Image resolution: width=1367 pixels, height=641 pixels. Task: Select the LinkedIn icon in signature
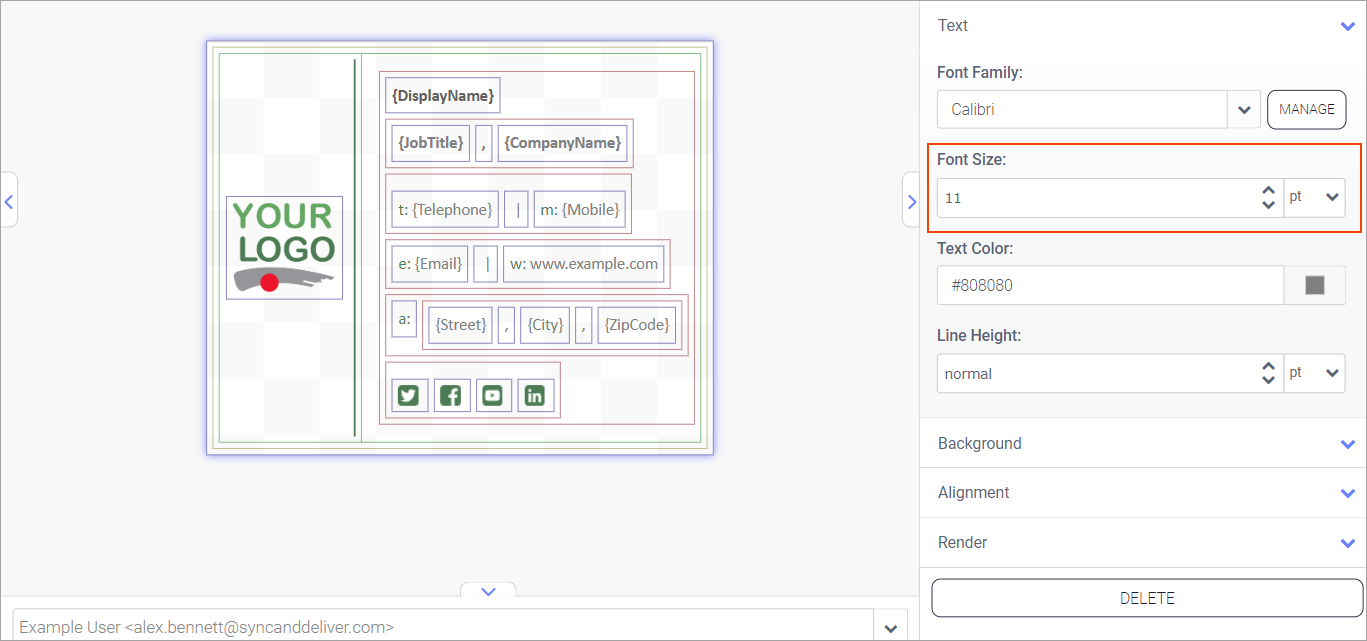pyautogui.click(x=535, y=396)
